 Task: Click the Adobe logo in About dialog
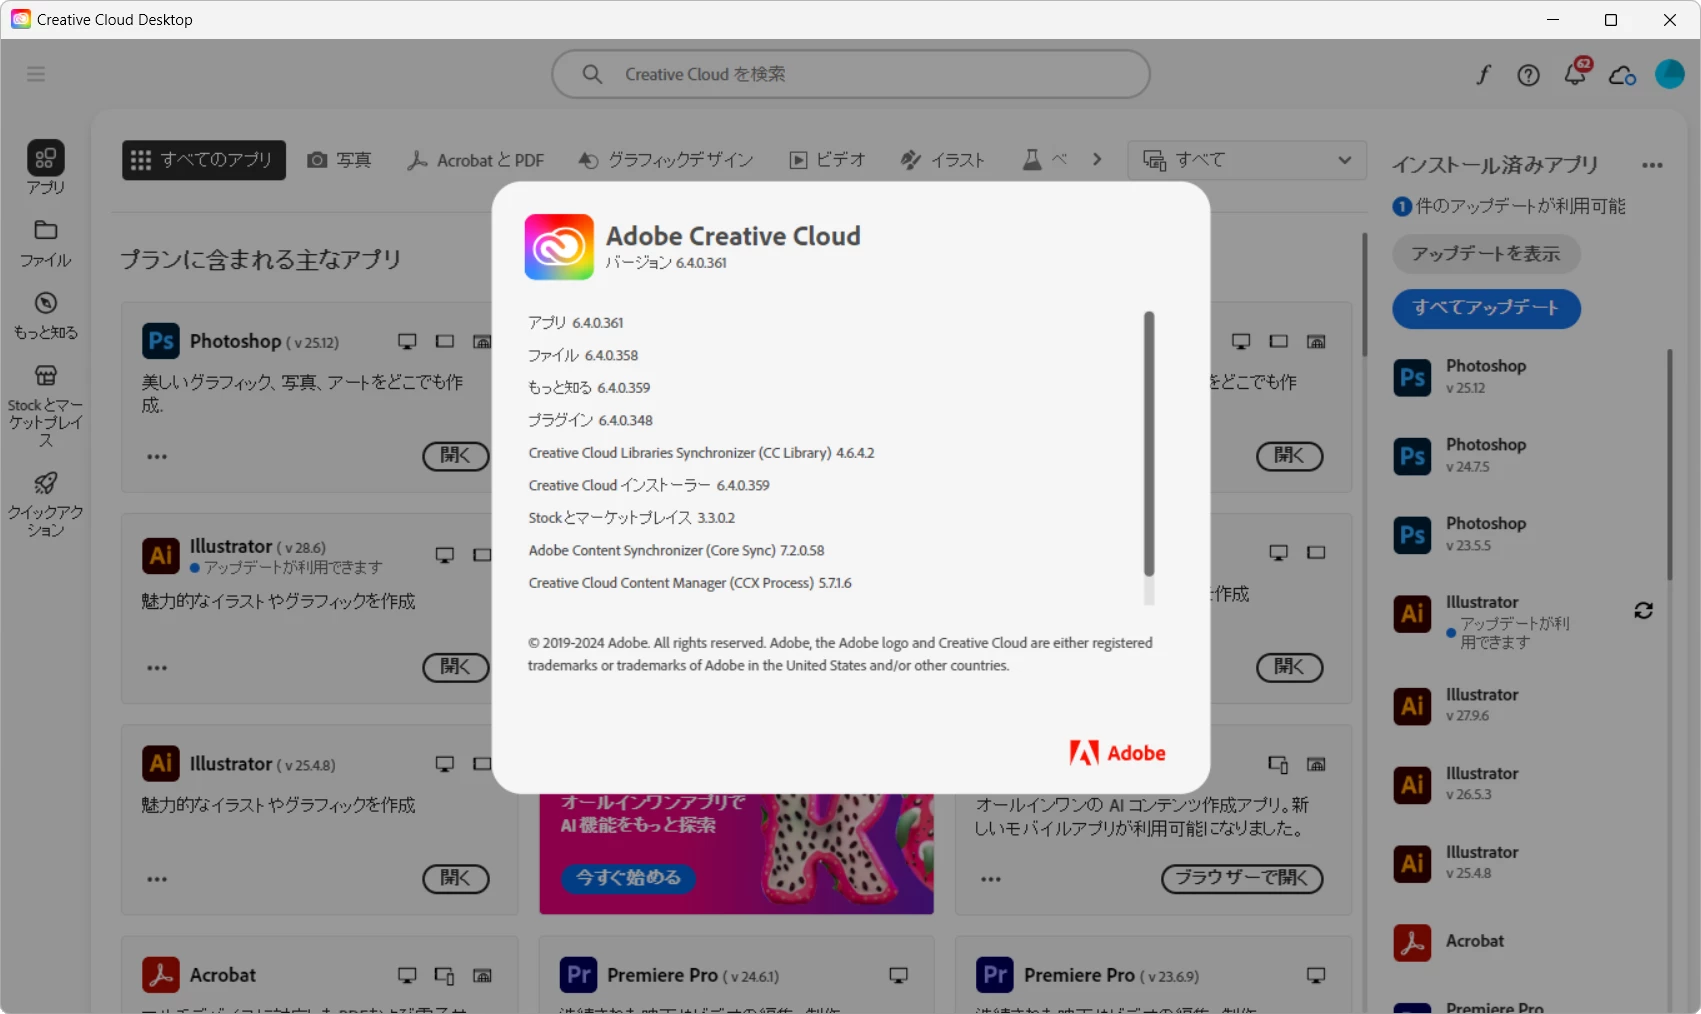click(1117, 753)
